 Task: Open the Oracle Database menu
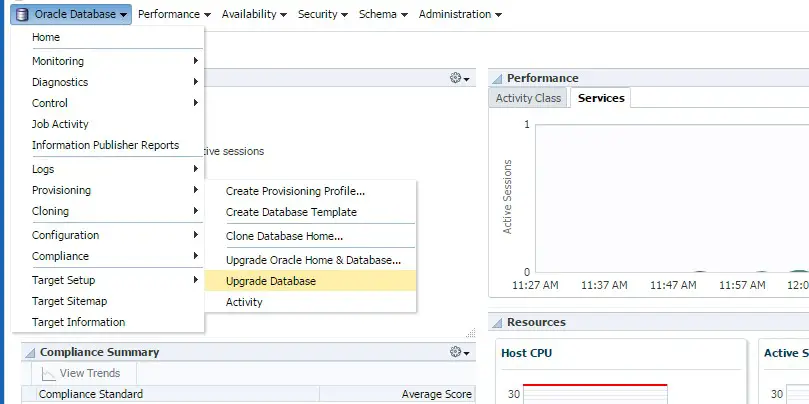tap(71, 14)
